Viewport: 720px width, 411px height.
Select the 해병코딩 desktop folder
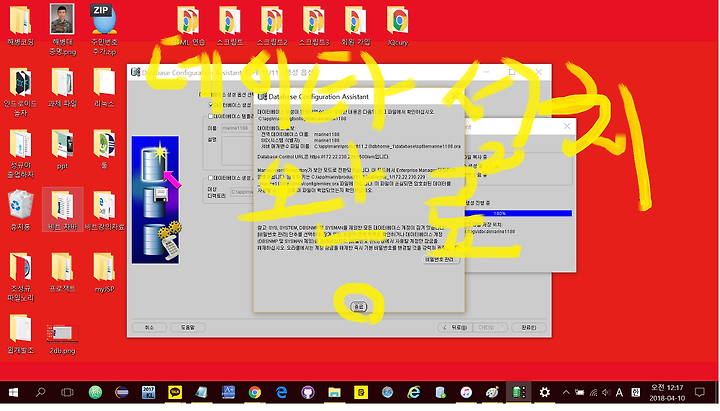20,26
